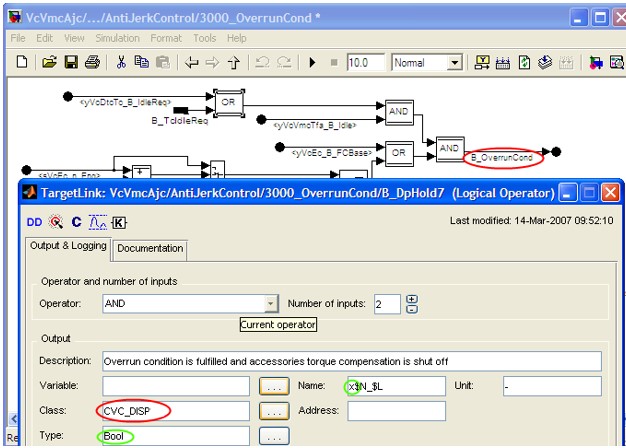Image resolution: width=626 pixels, height=448 pixels.
Task: Open the Simulation menu
Action: click(117, 38)
